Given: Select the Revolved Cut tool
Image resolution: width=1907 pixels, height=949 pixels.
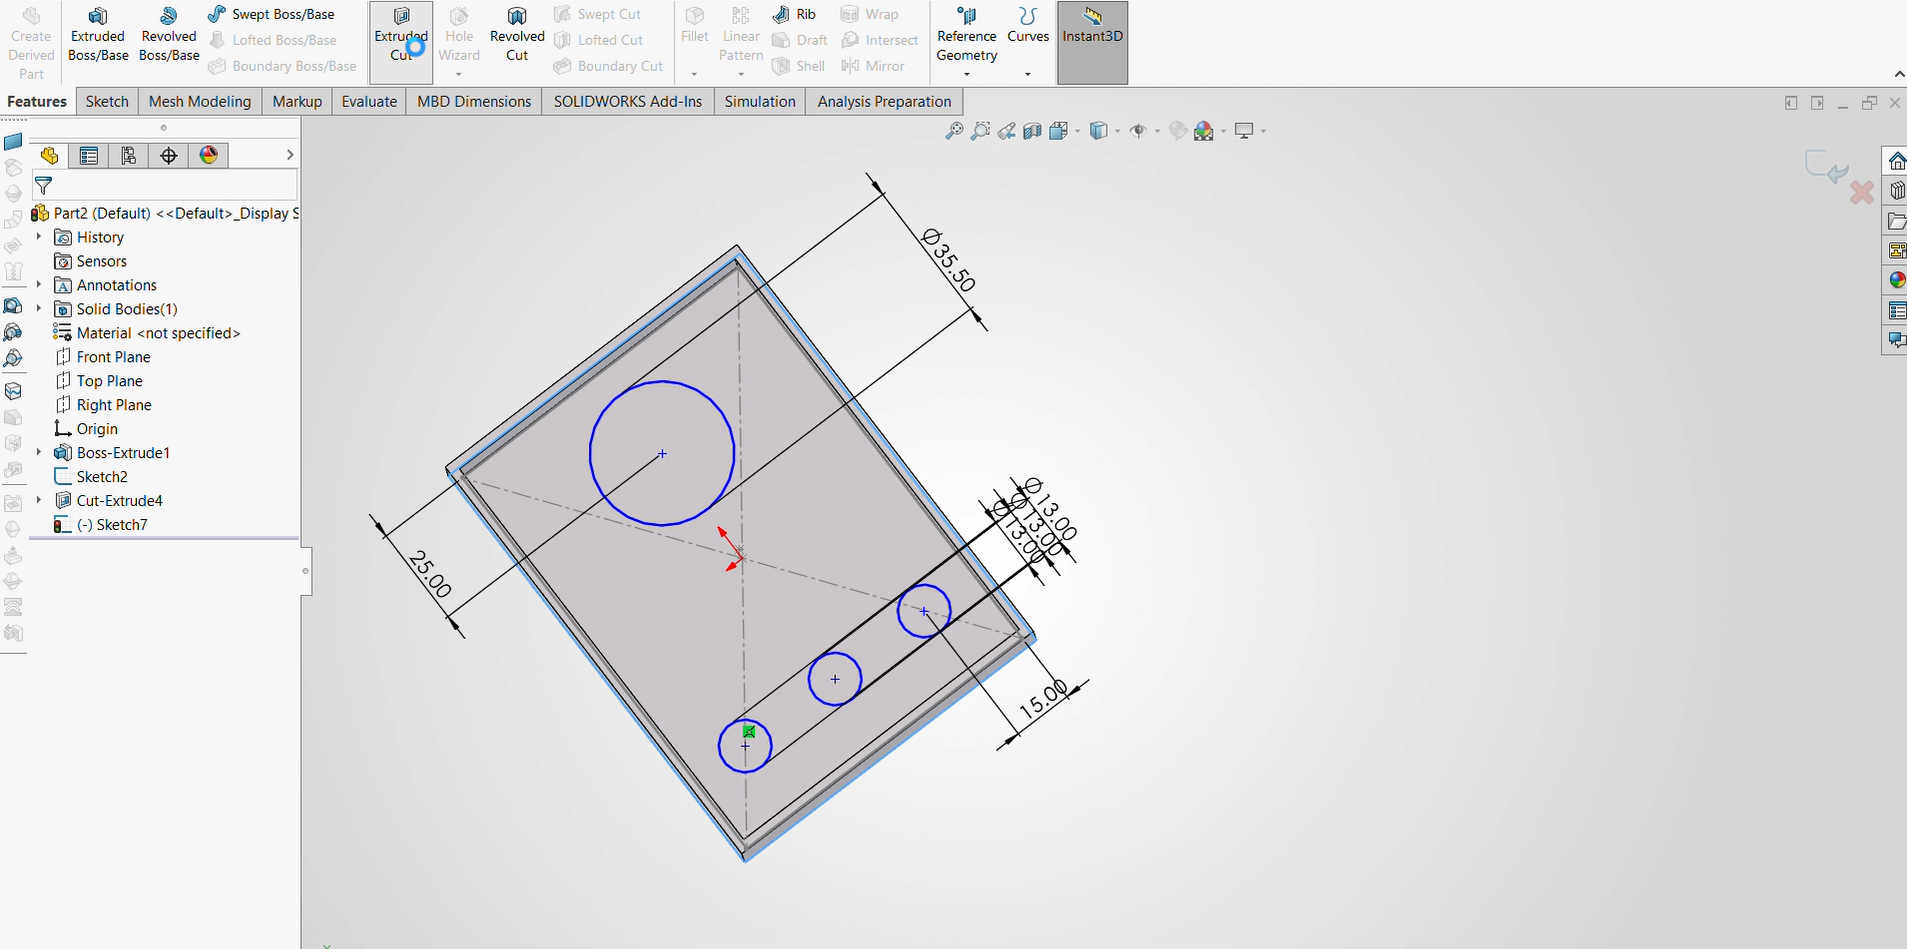Looking at the screenshot, I should (x=517, y=36).
